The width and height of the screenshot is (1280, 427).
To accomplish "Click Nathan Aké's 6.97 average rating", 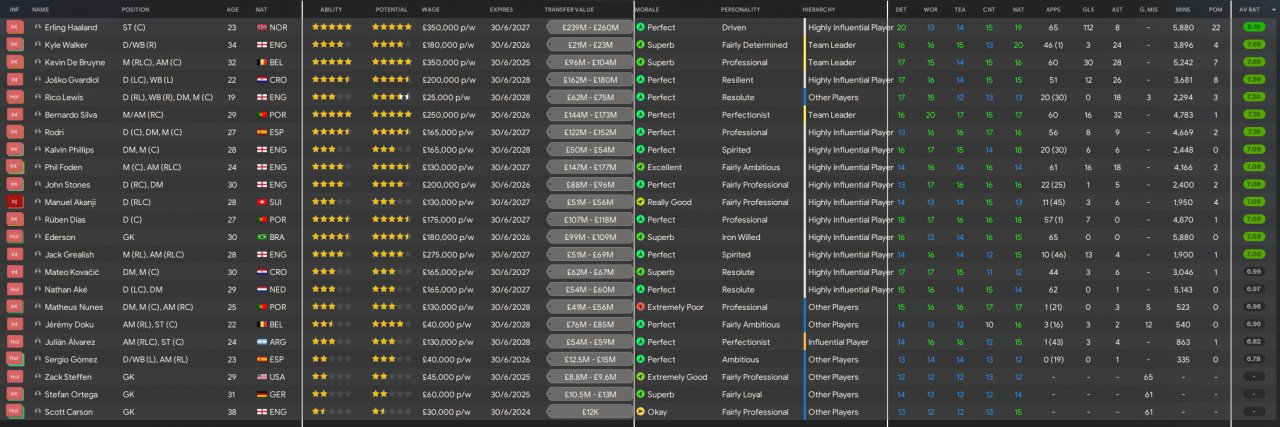I will pos(1253,290).
